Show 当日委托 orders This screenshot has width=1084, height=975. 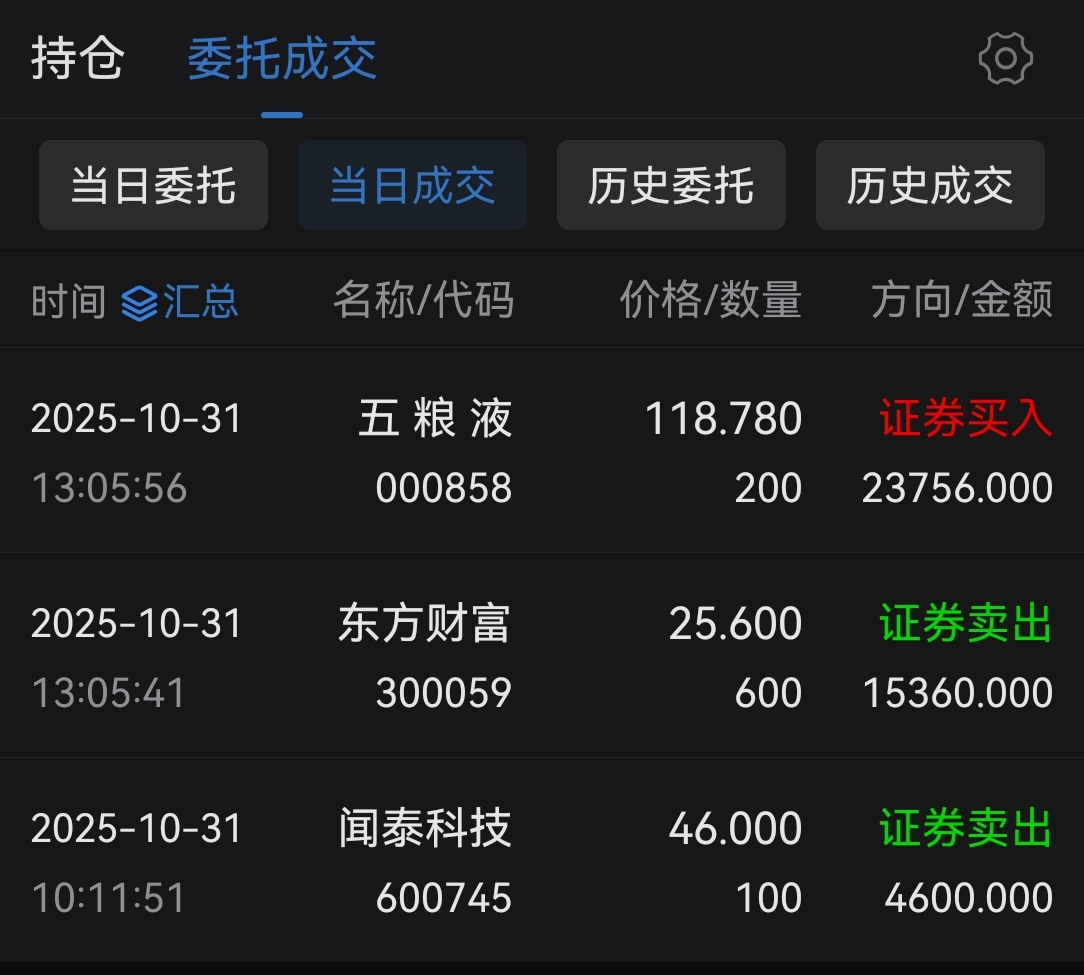153,185
